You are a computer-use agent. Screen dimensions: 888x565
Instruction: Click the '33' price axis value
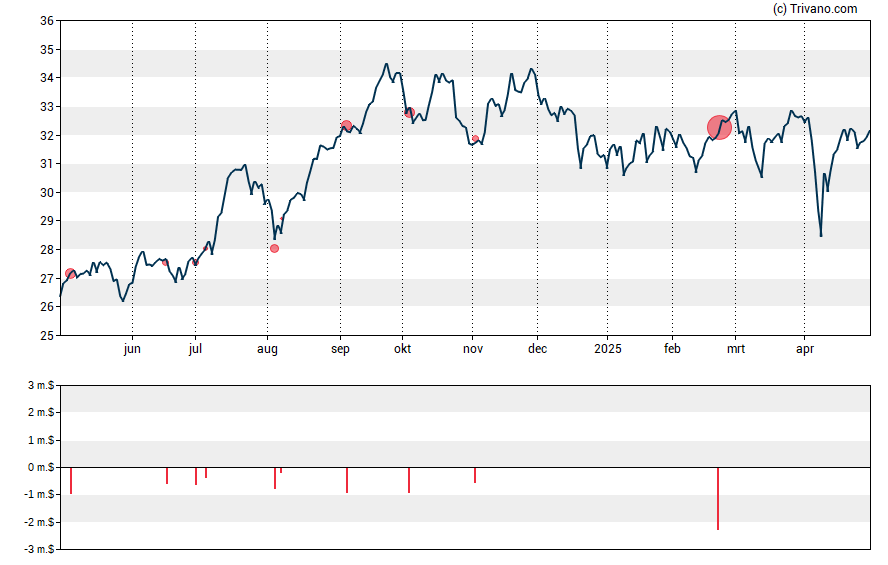coord(47,107)
